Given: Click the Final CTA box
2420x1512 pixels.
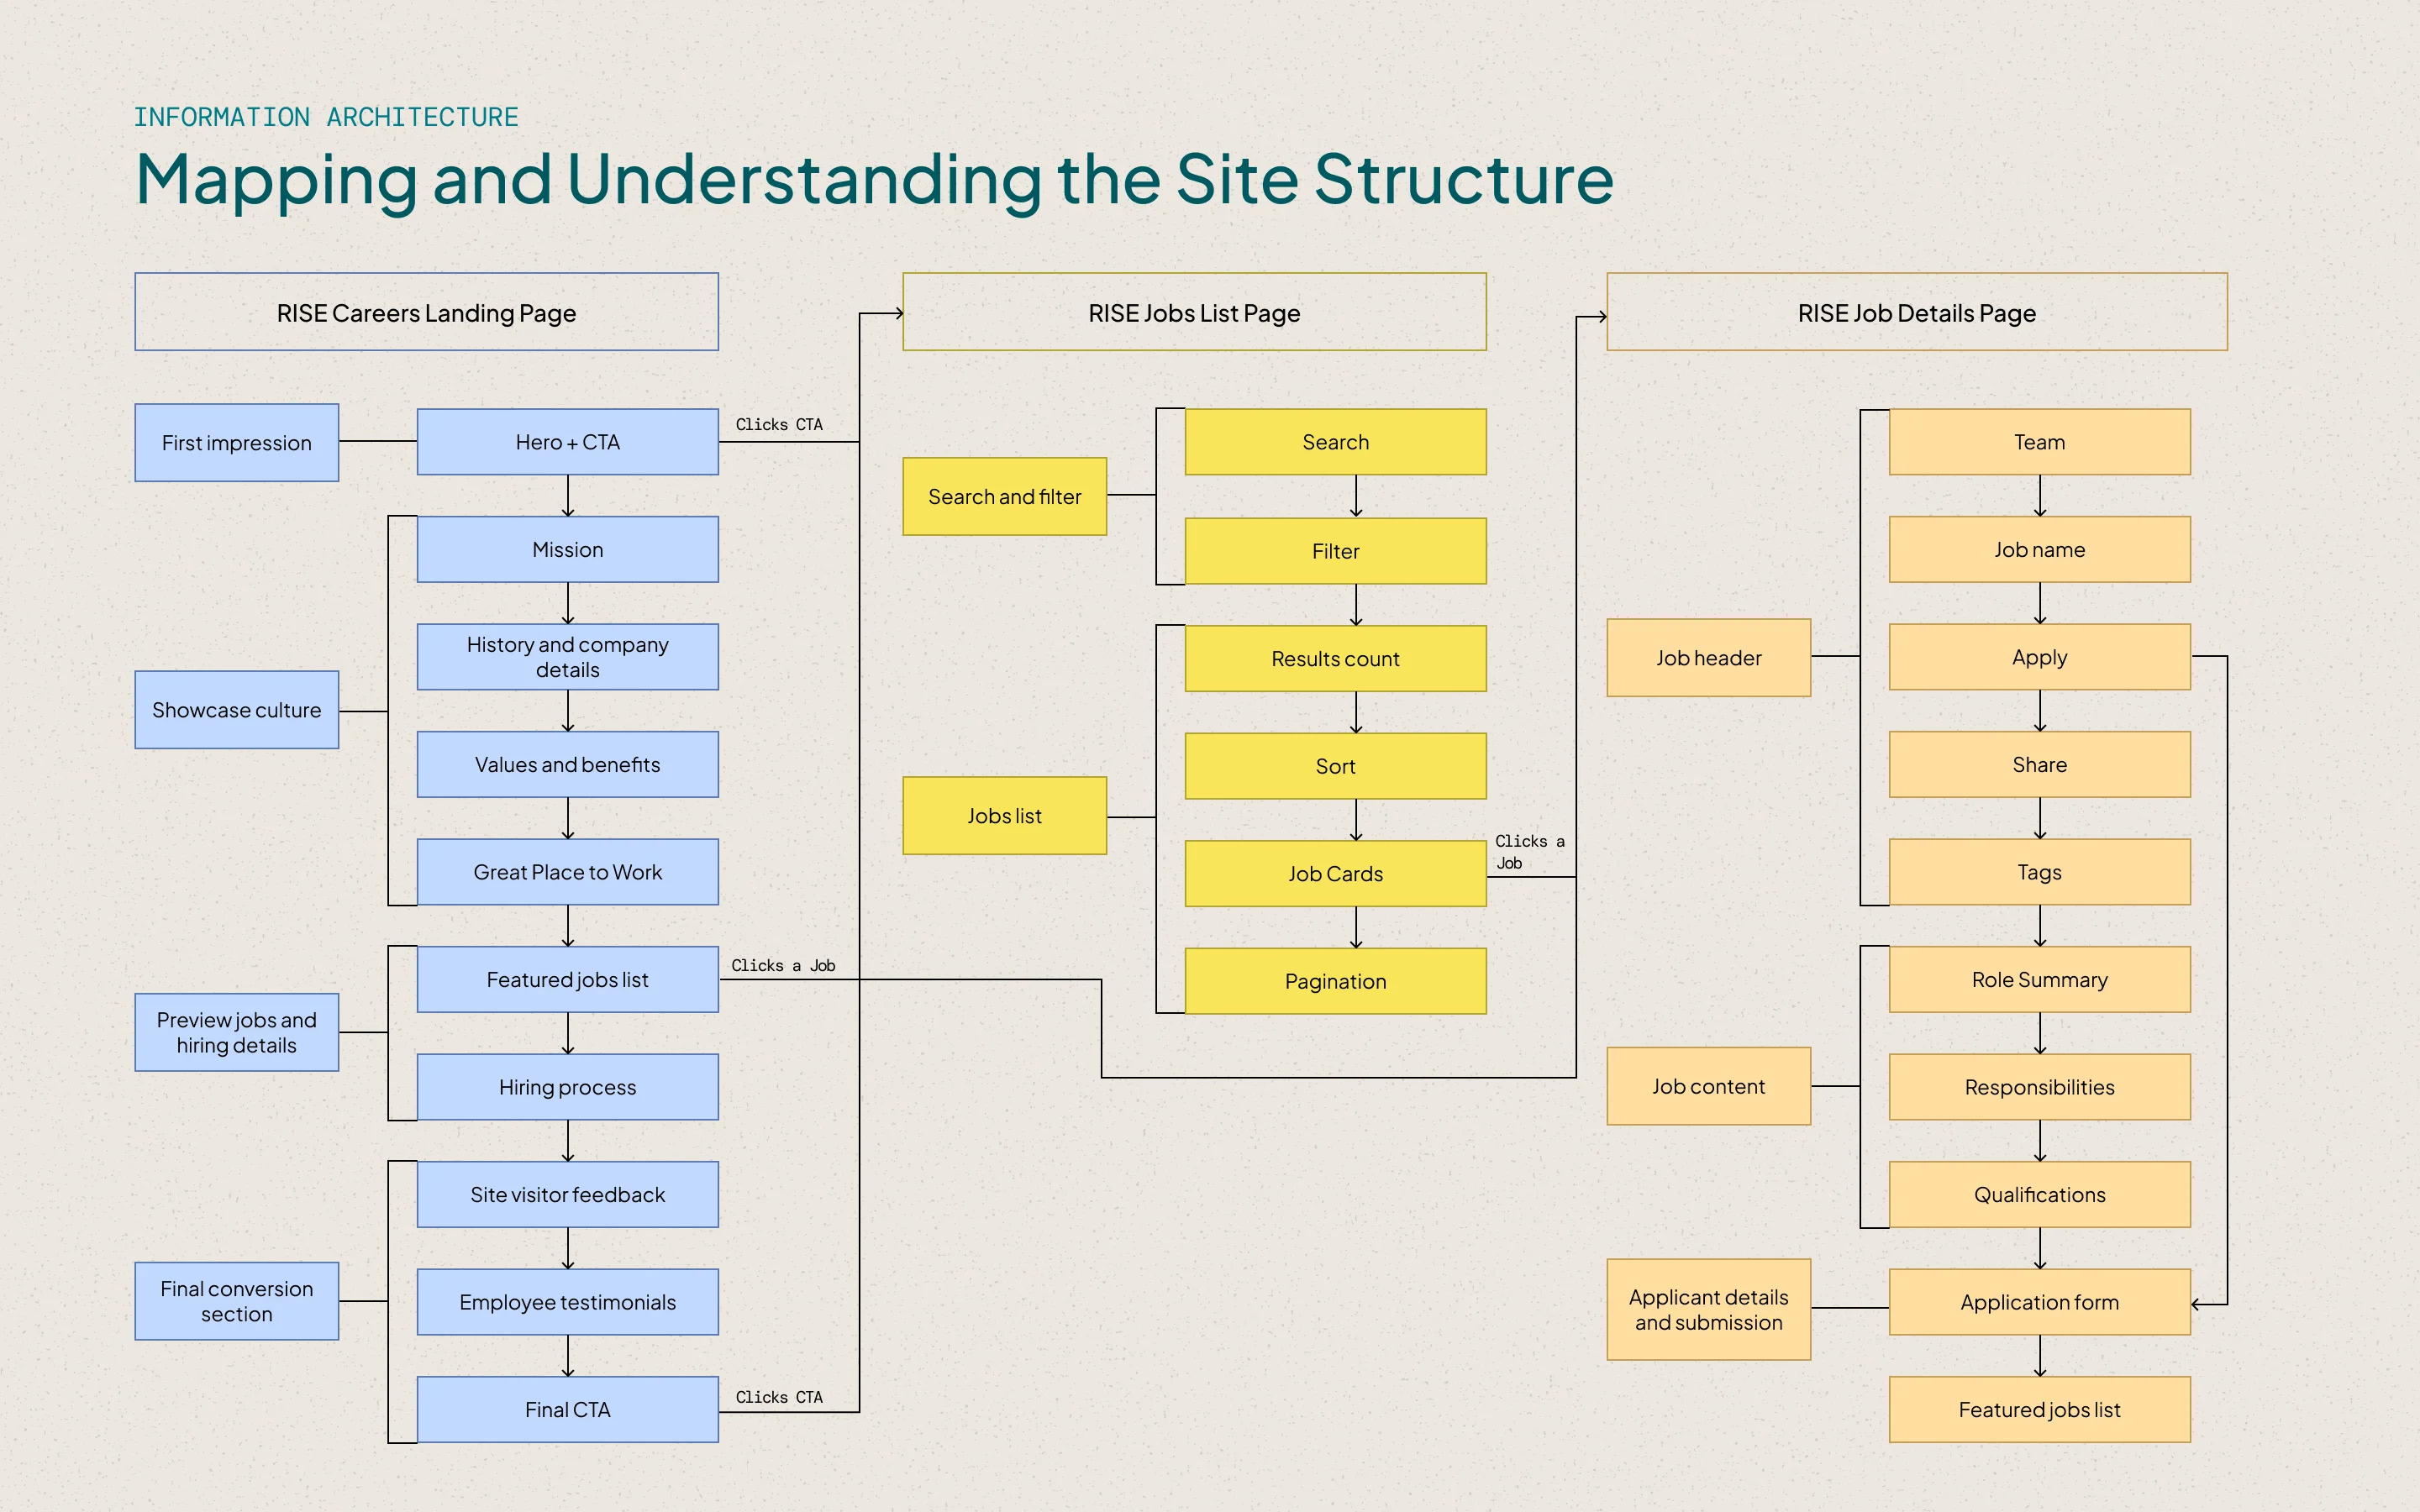Looking at the screenshot, I should click(568, 1409).
